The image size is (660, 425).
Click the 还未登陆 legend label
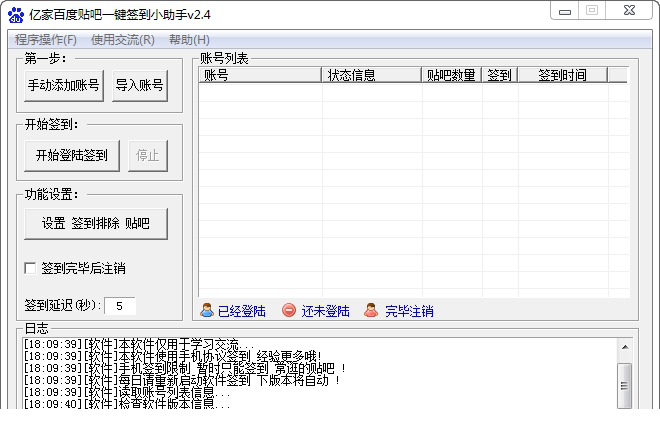click(x=325, y=311)
